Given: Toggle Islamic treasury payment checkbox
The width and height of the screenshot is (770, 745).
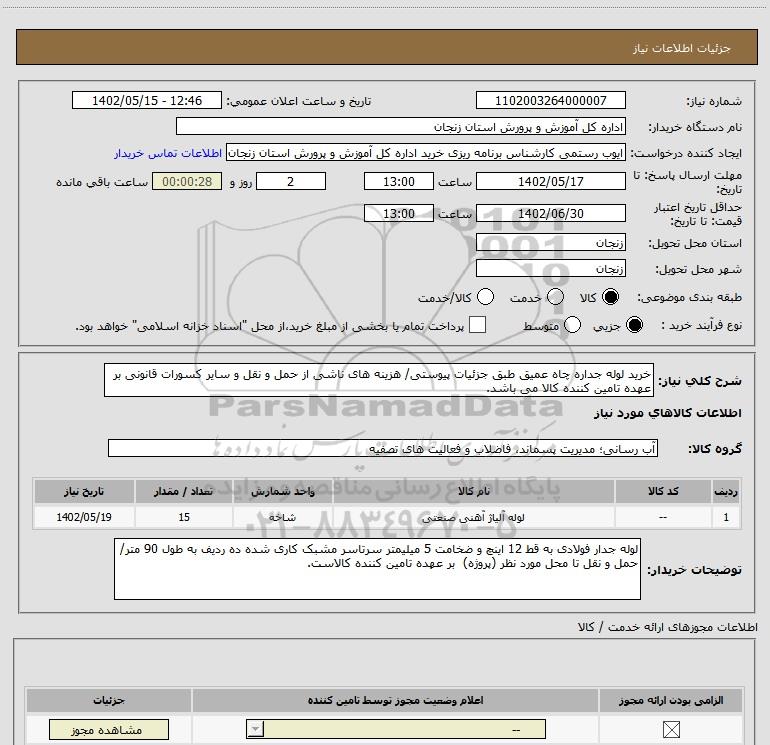Looking at the screenshot, I should click(477, 325).
